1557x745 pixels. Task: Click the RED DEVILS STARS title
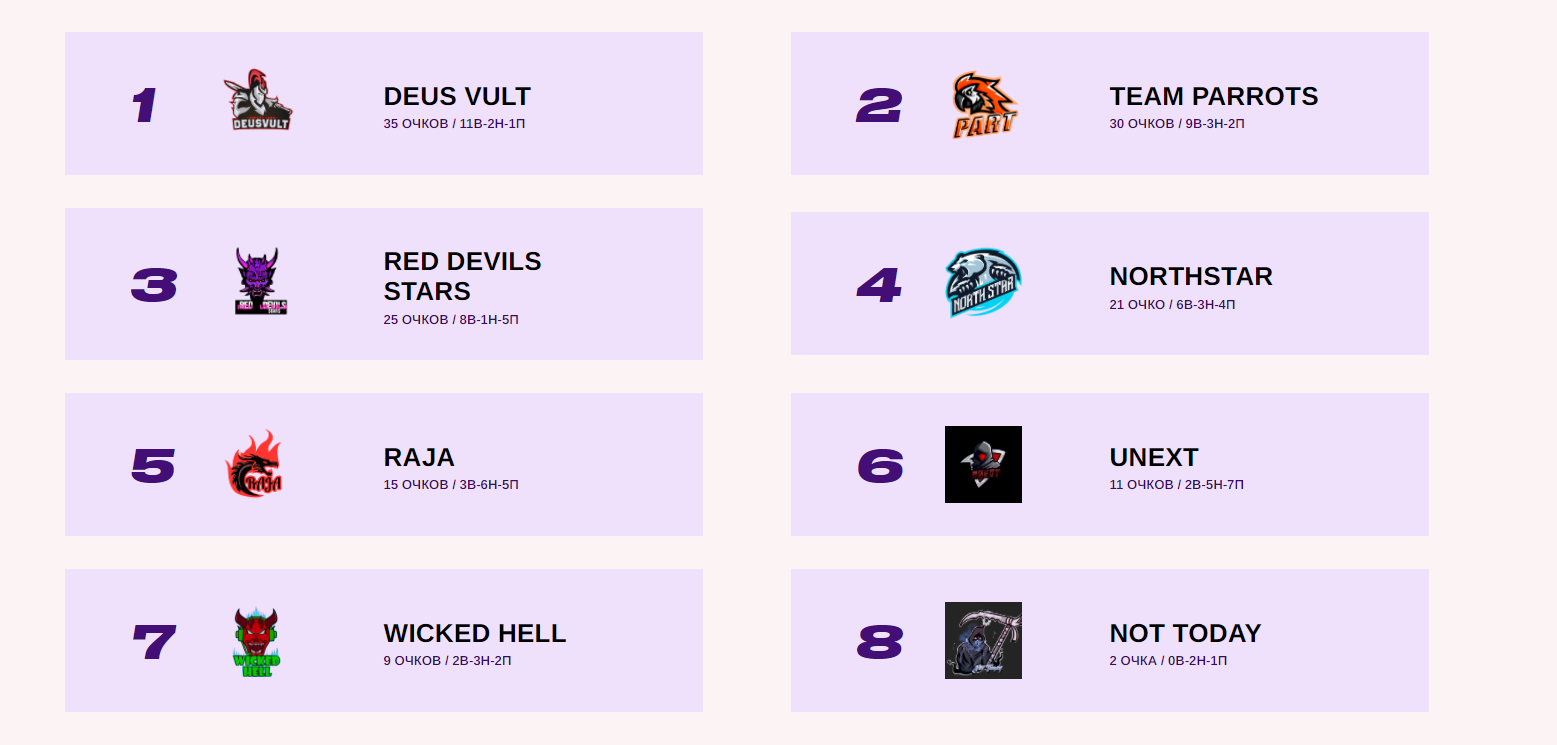[462, 276]
